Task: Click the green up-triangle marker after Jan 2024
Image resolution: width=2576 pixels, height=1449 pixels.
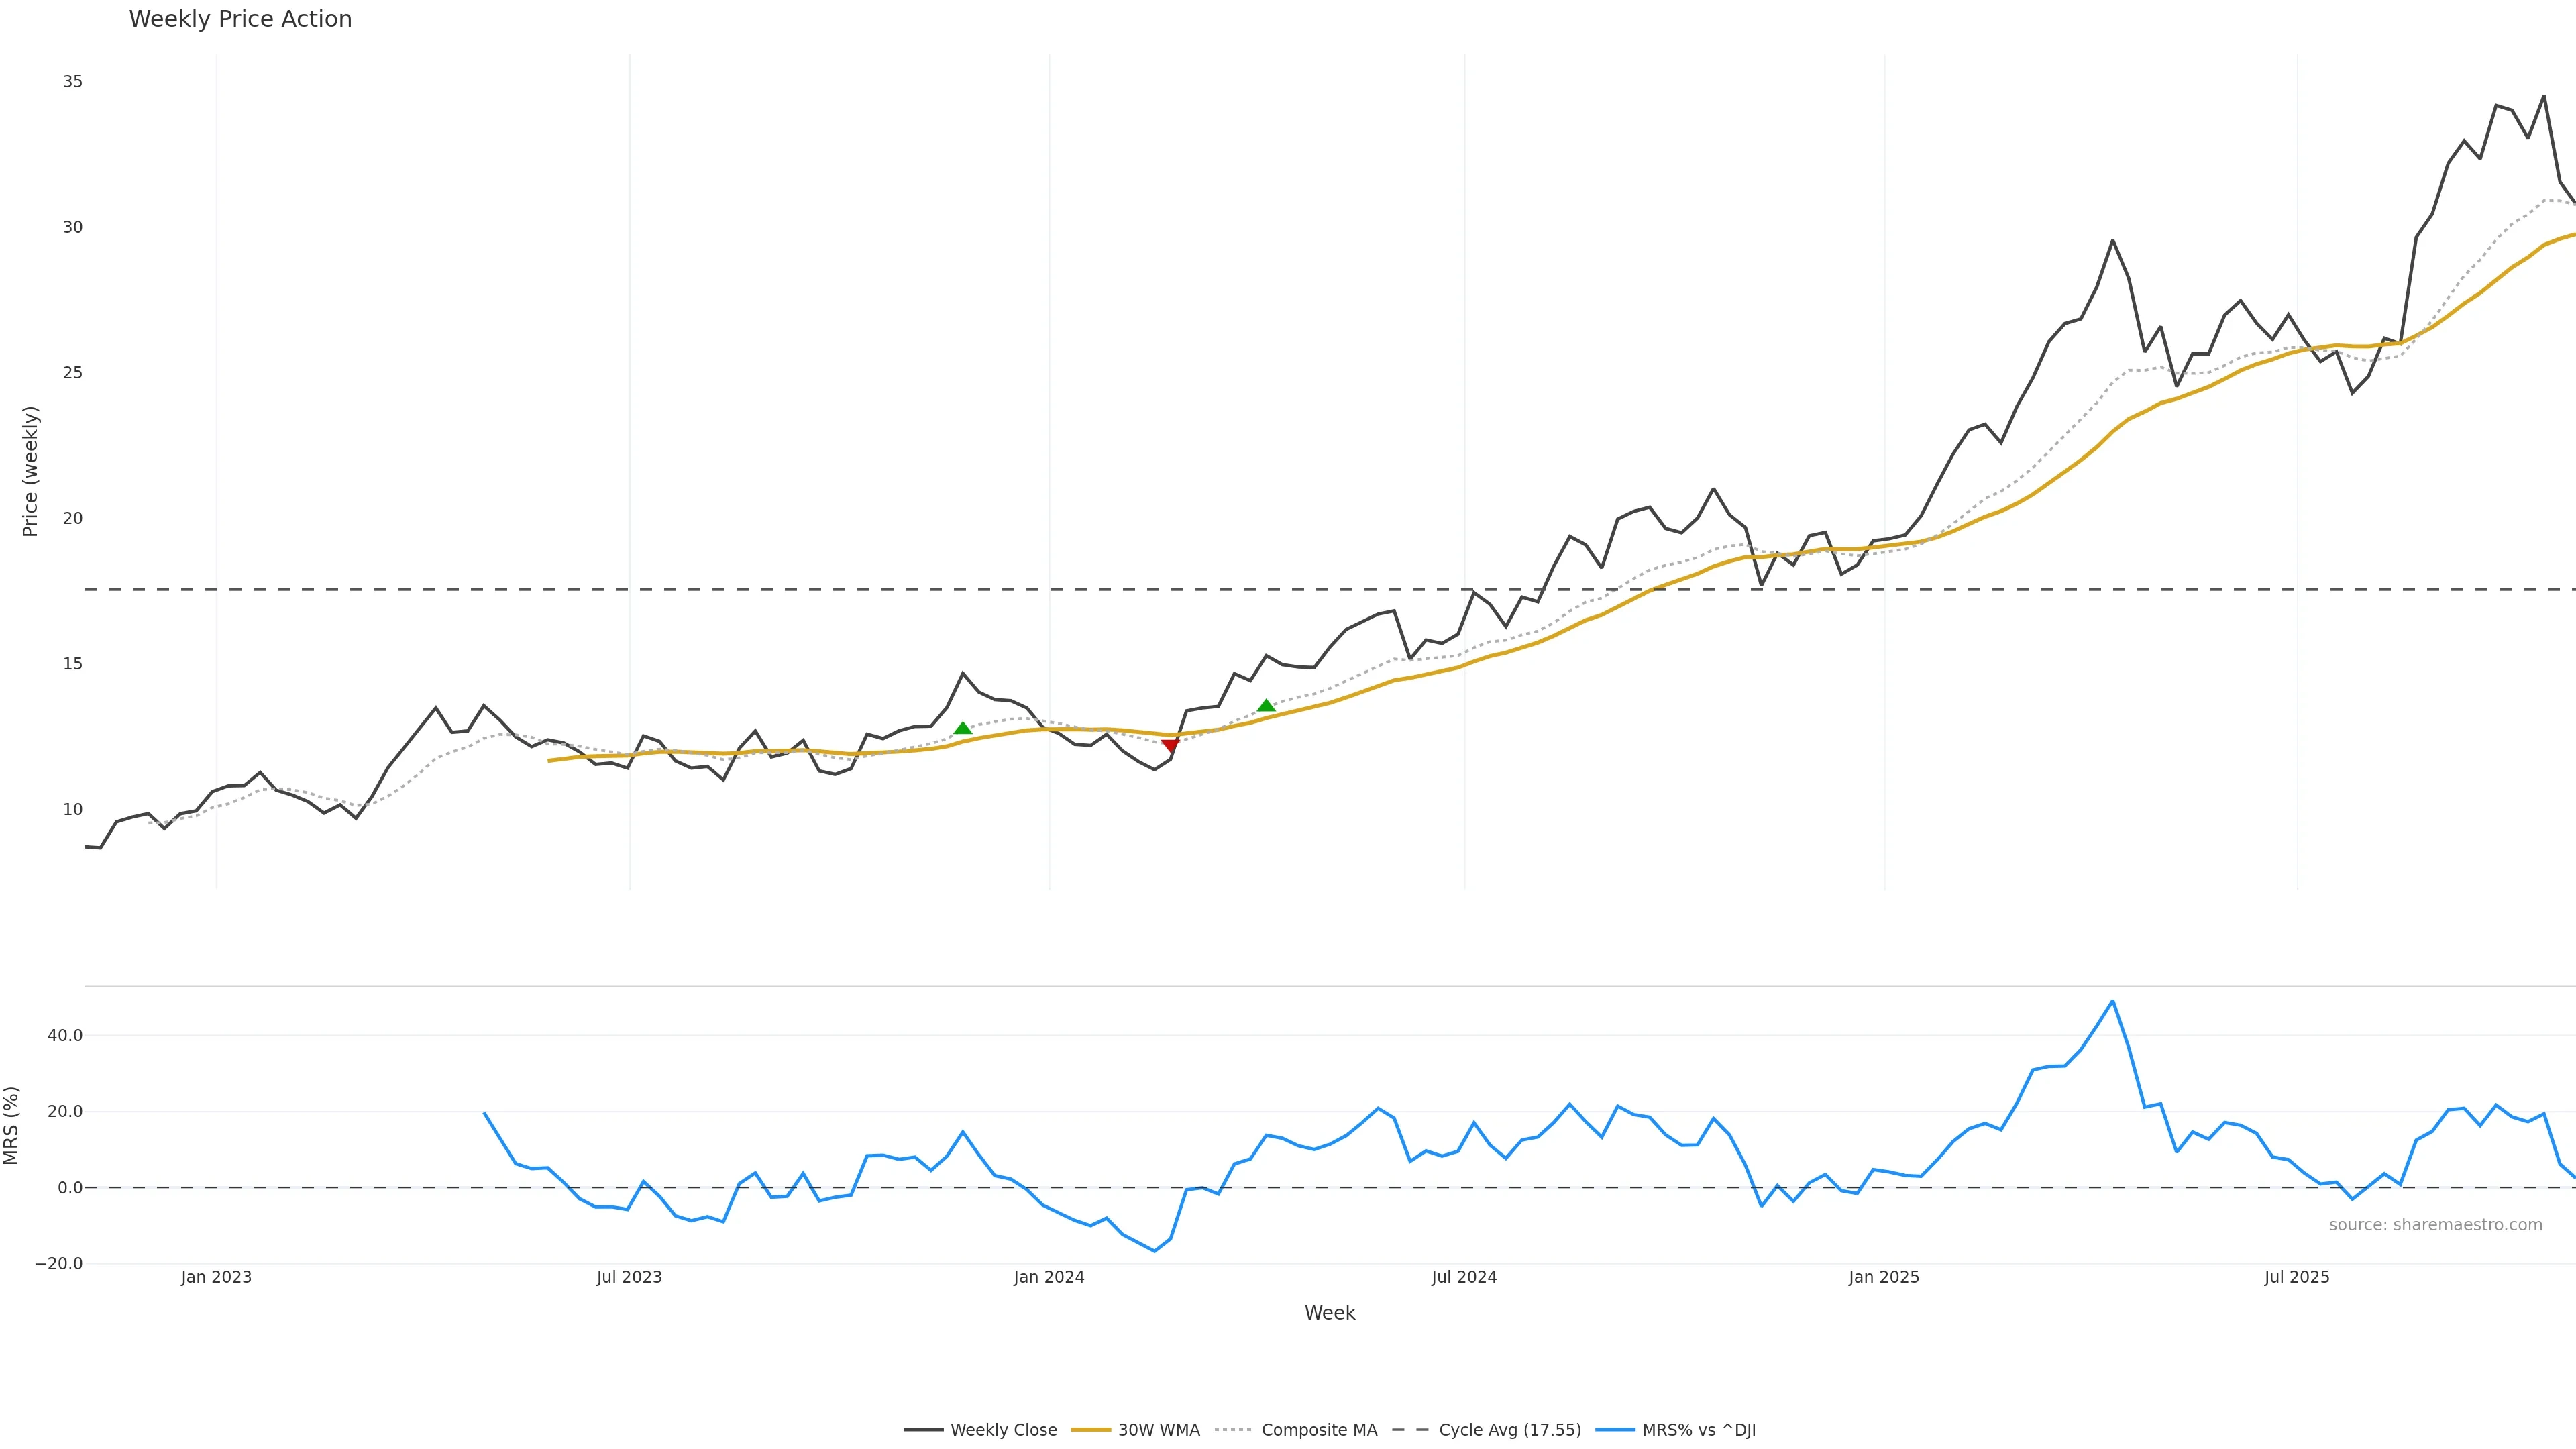Action: [1266, 705]
